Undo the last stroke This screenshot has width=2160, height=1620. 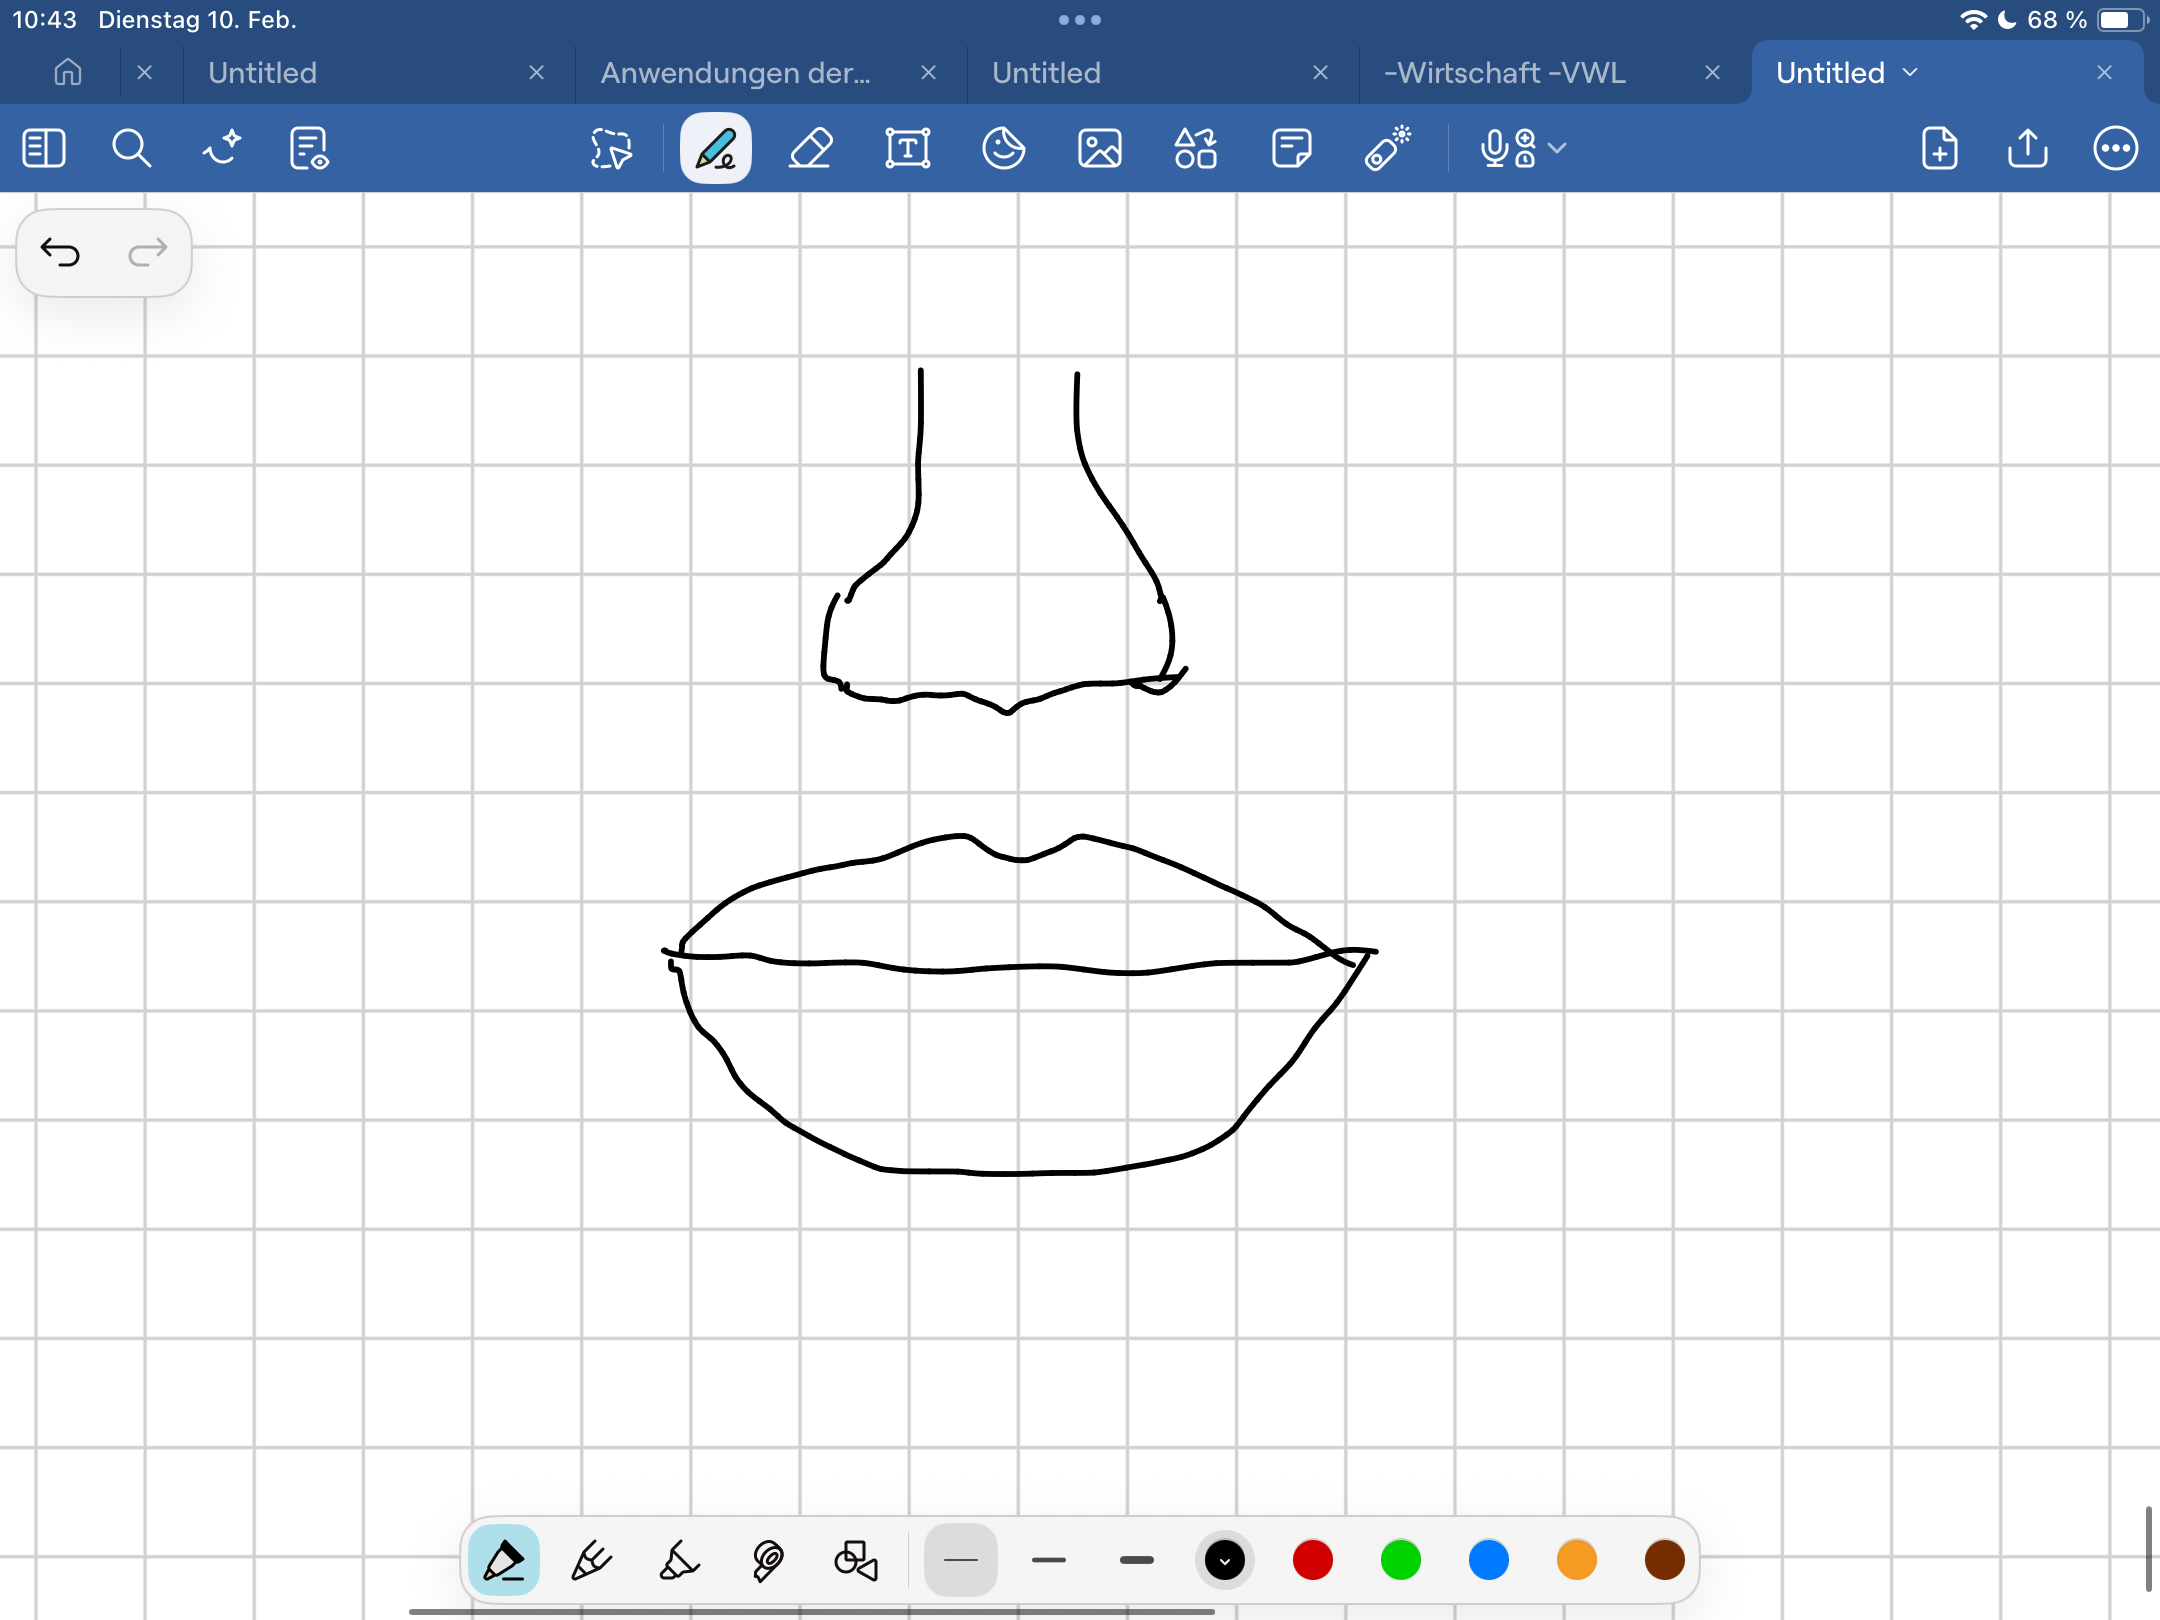[60, 253]
